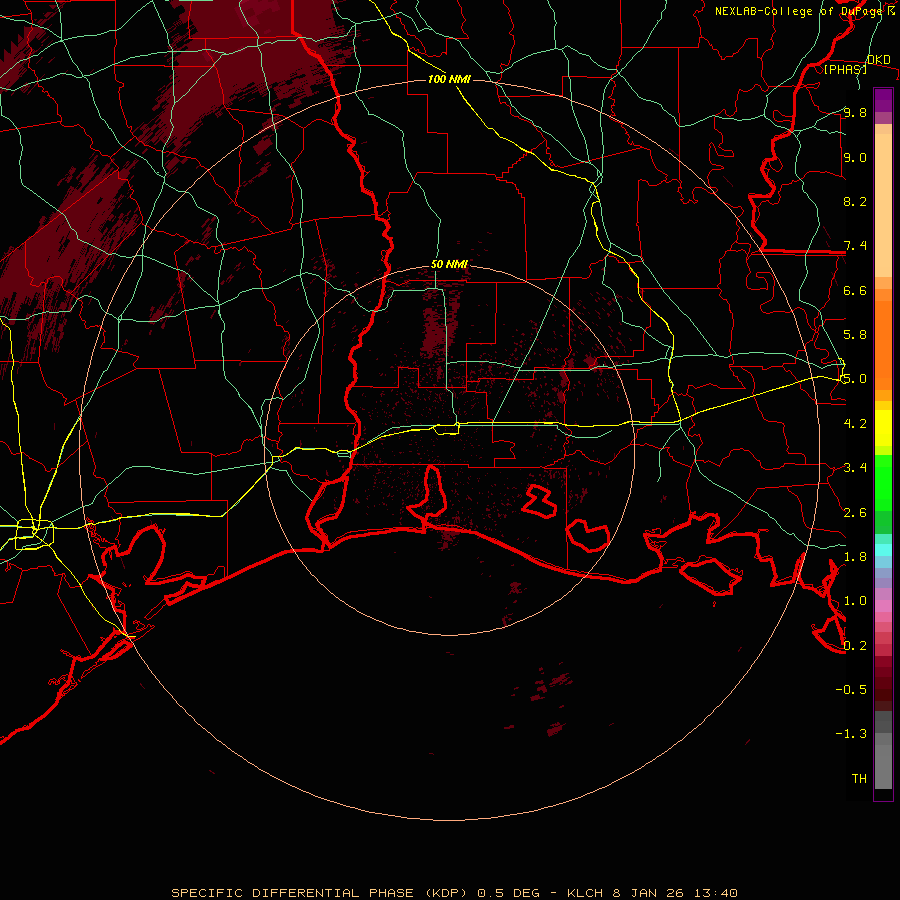Click the 5.8 scale value
Image resolution: width=900 pixels, height=900 pixels.
pyautogui.click(x=855, y=335)
